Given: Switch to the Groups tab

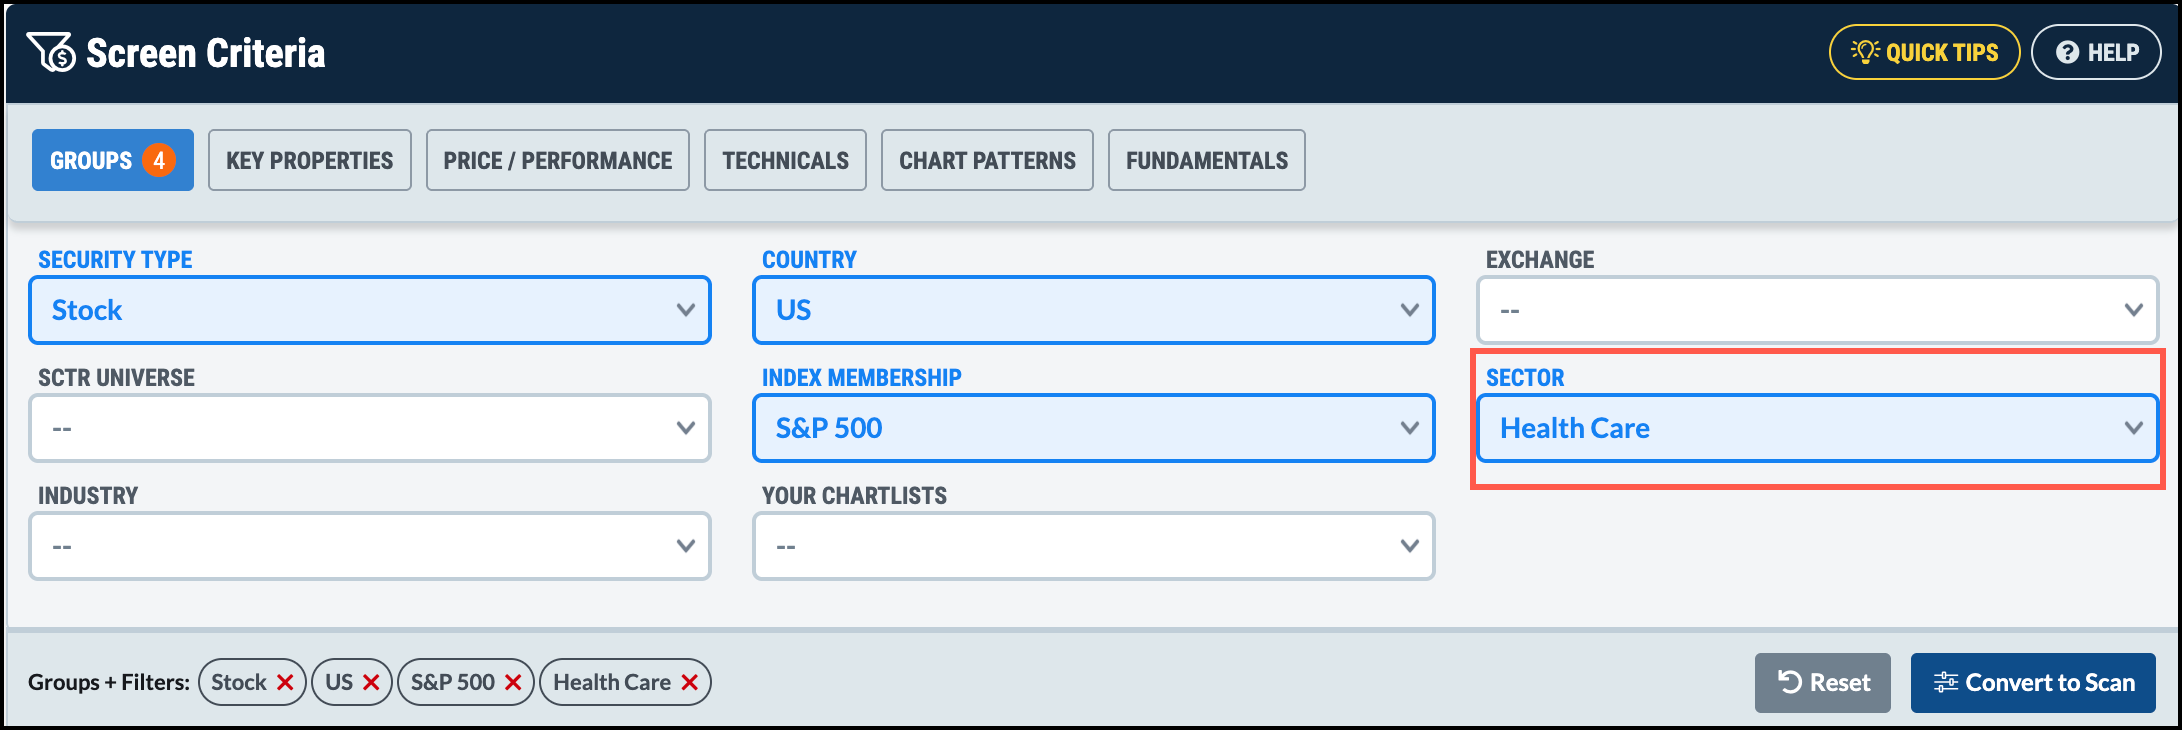Looking at the screenshot, I should [113, 160].
